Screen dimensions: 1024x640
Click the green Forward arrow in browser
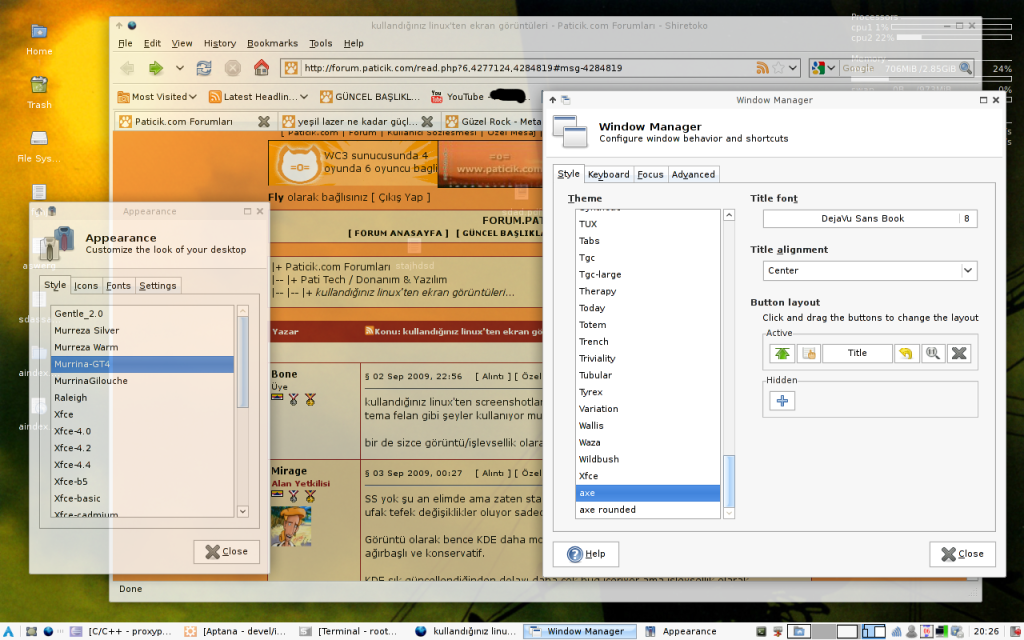[x=156, y=68]
